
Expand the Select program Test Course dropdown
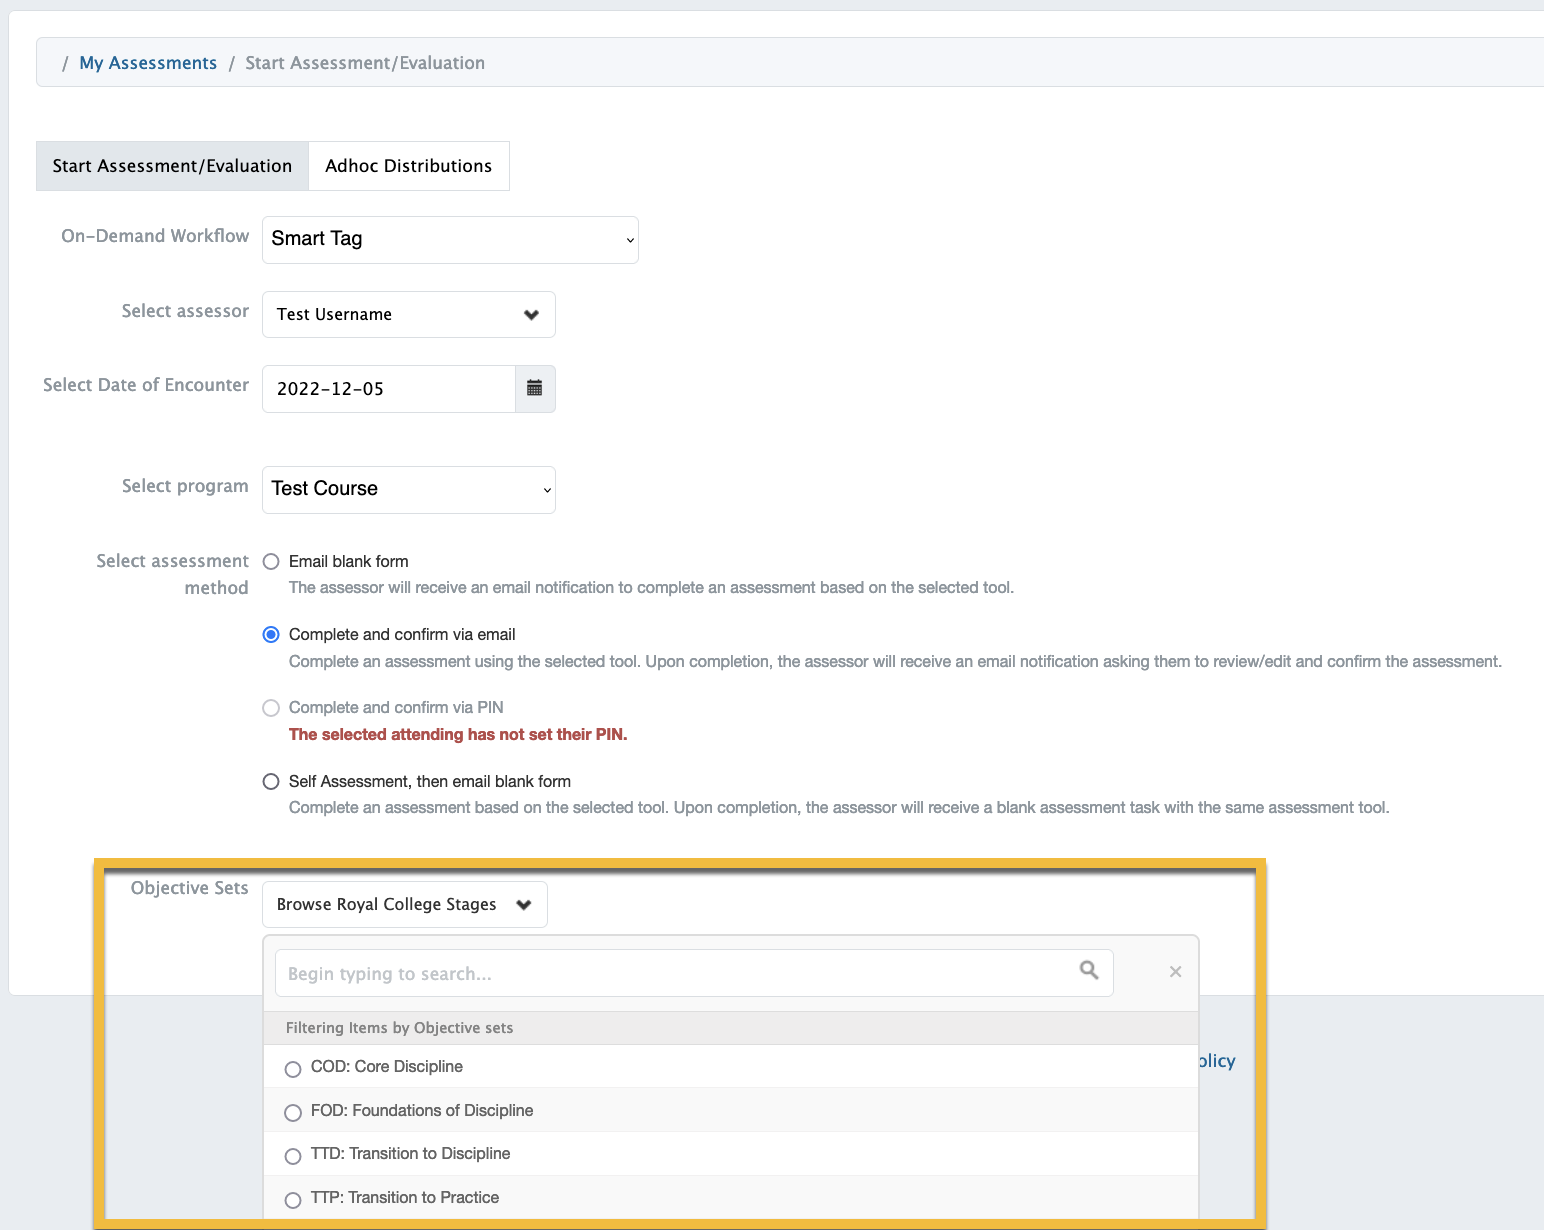[408, 490]
